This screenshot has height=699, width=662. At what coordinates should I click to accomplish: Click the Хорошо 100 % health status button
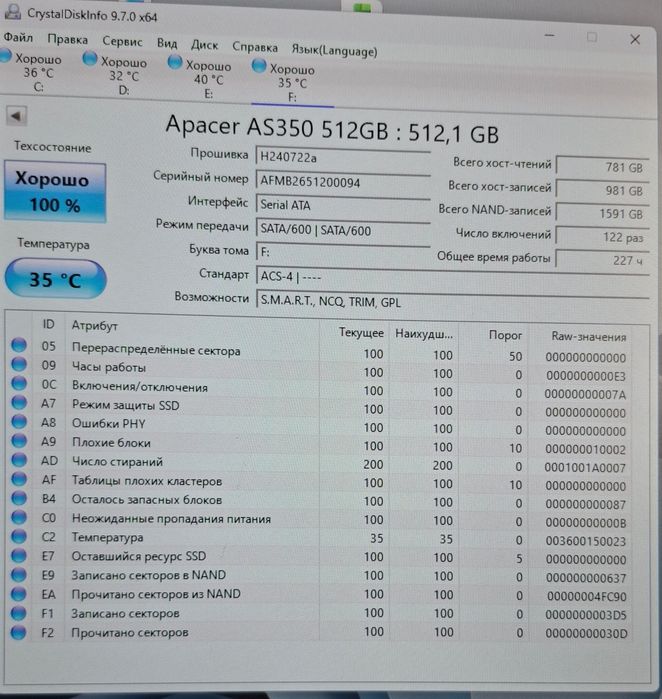55,192
